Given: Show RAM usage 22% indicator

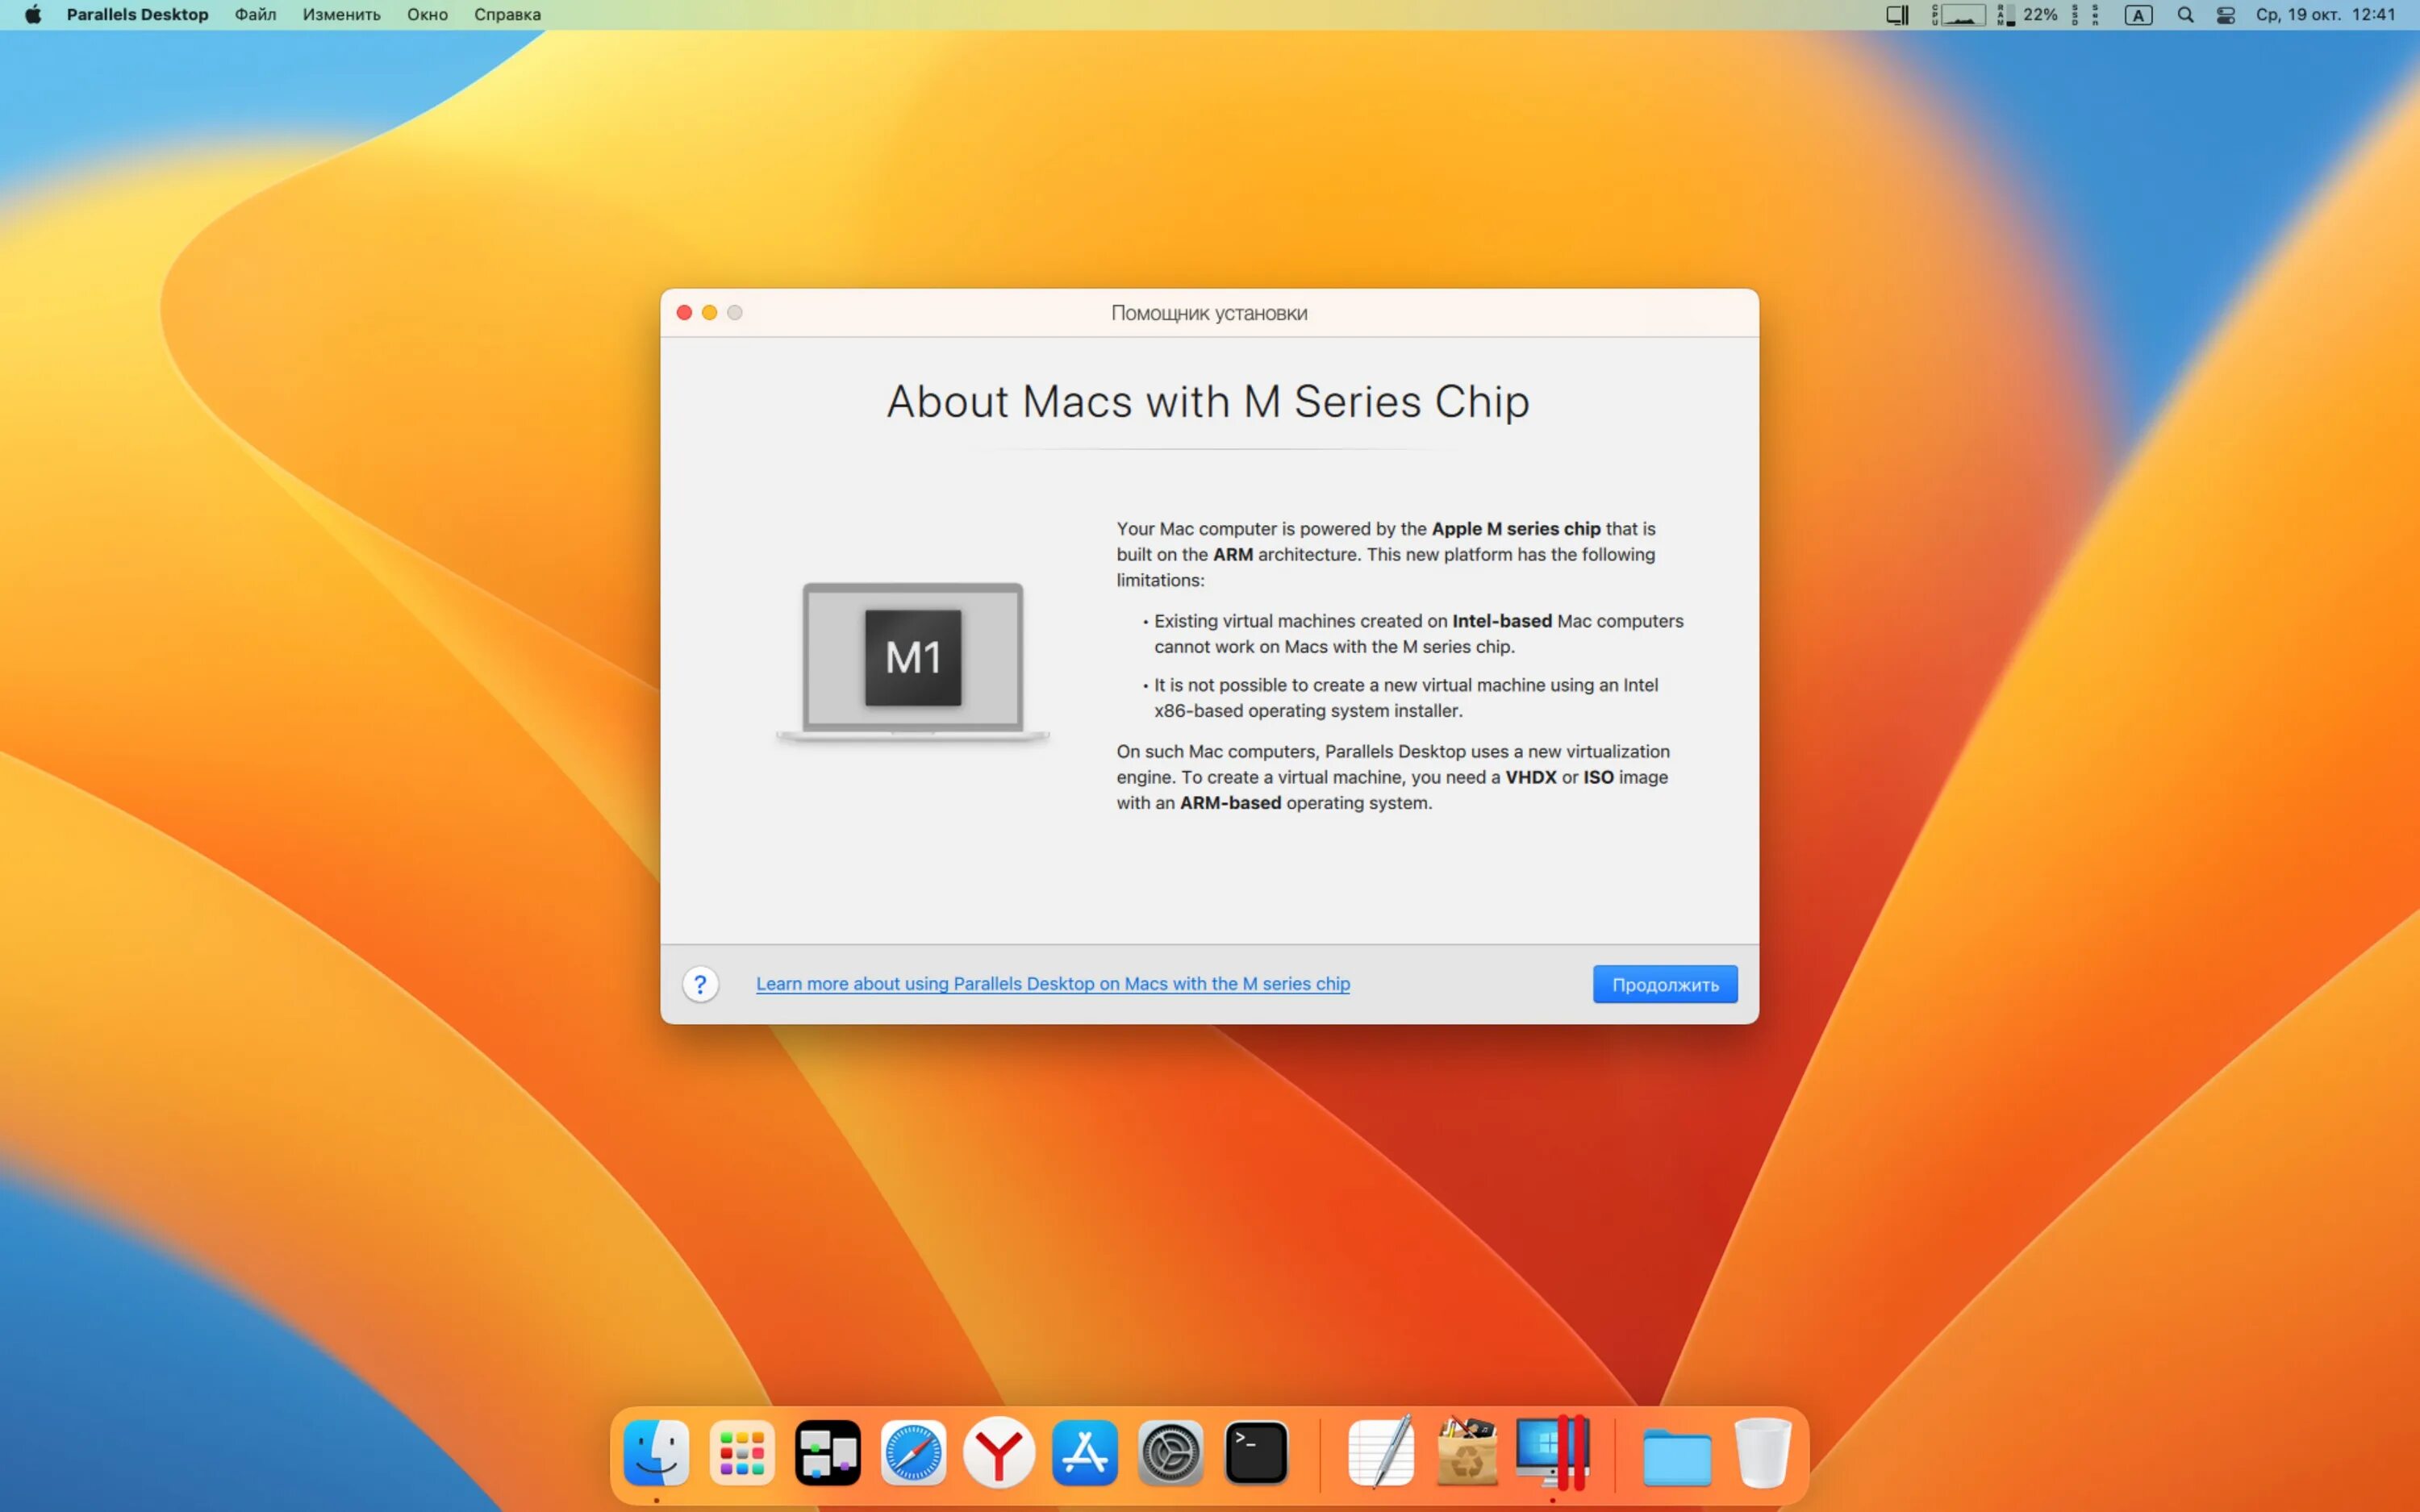Looking at the screenshot, I should point(2027,15).
